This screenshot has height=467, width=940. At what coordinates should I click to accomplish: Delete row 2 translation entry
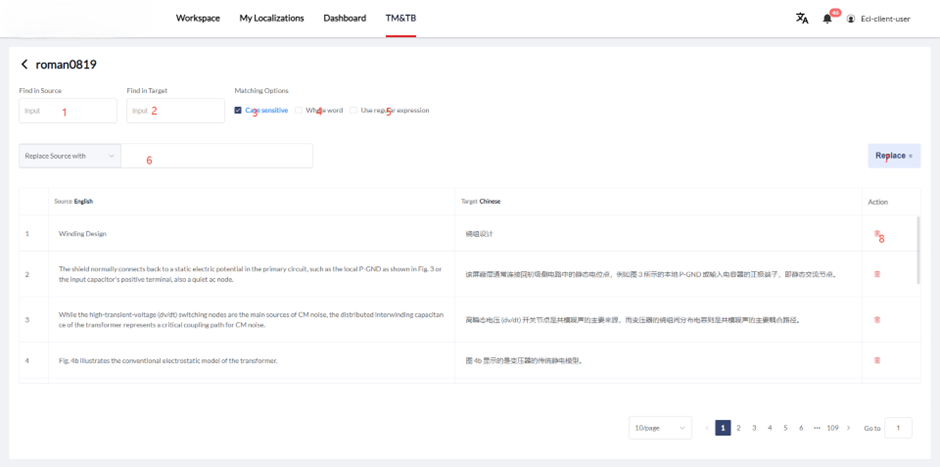click(877, 274)
